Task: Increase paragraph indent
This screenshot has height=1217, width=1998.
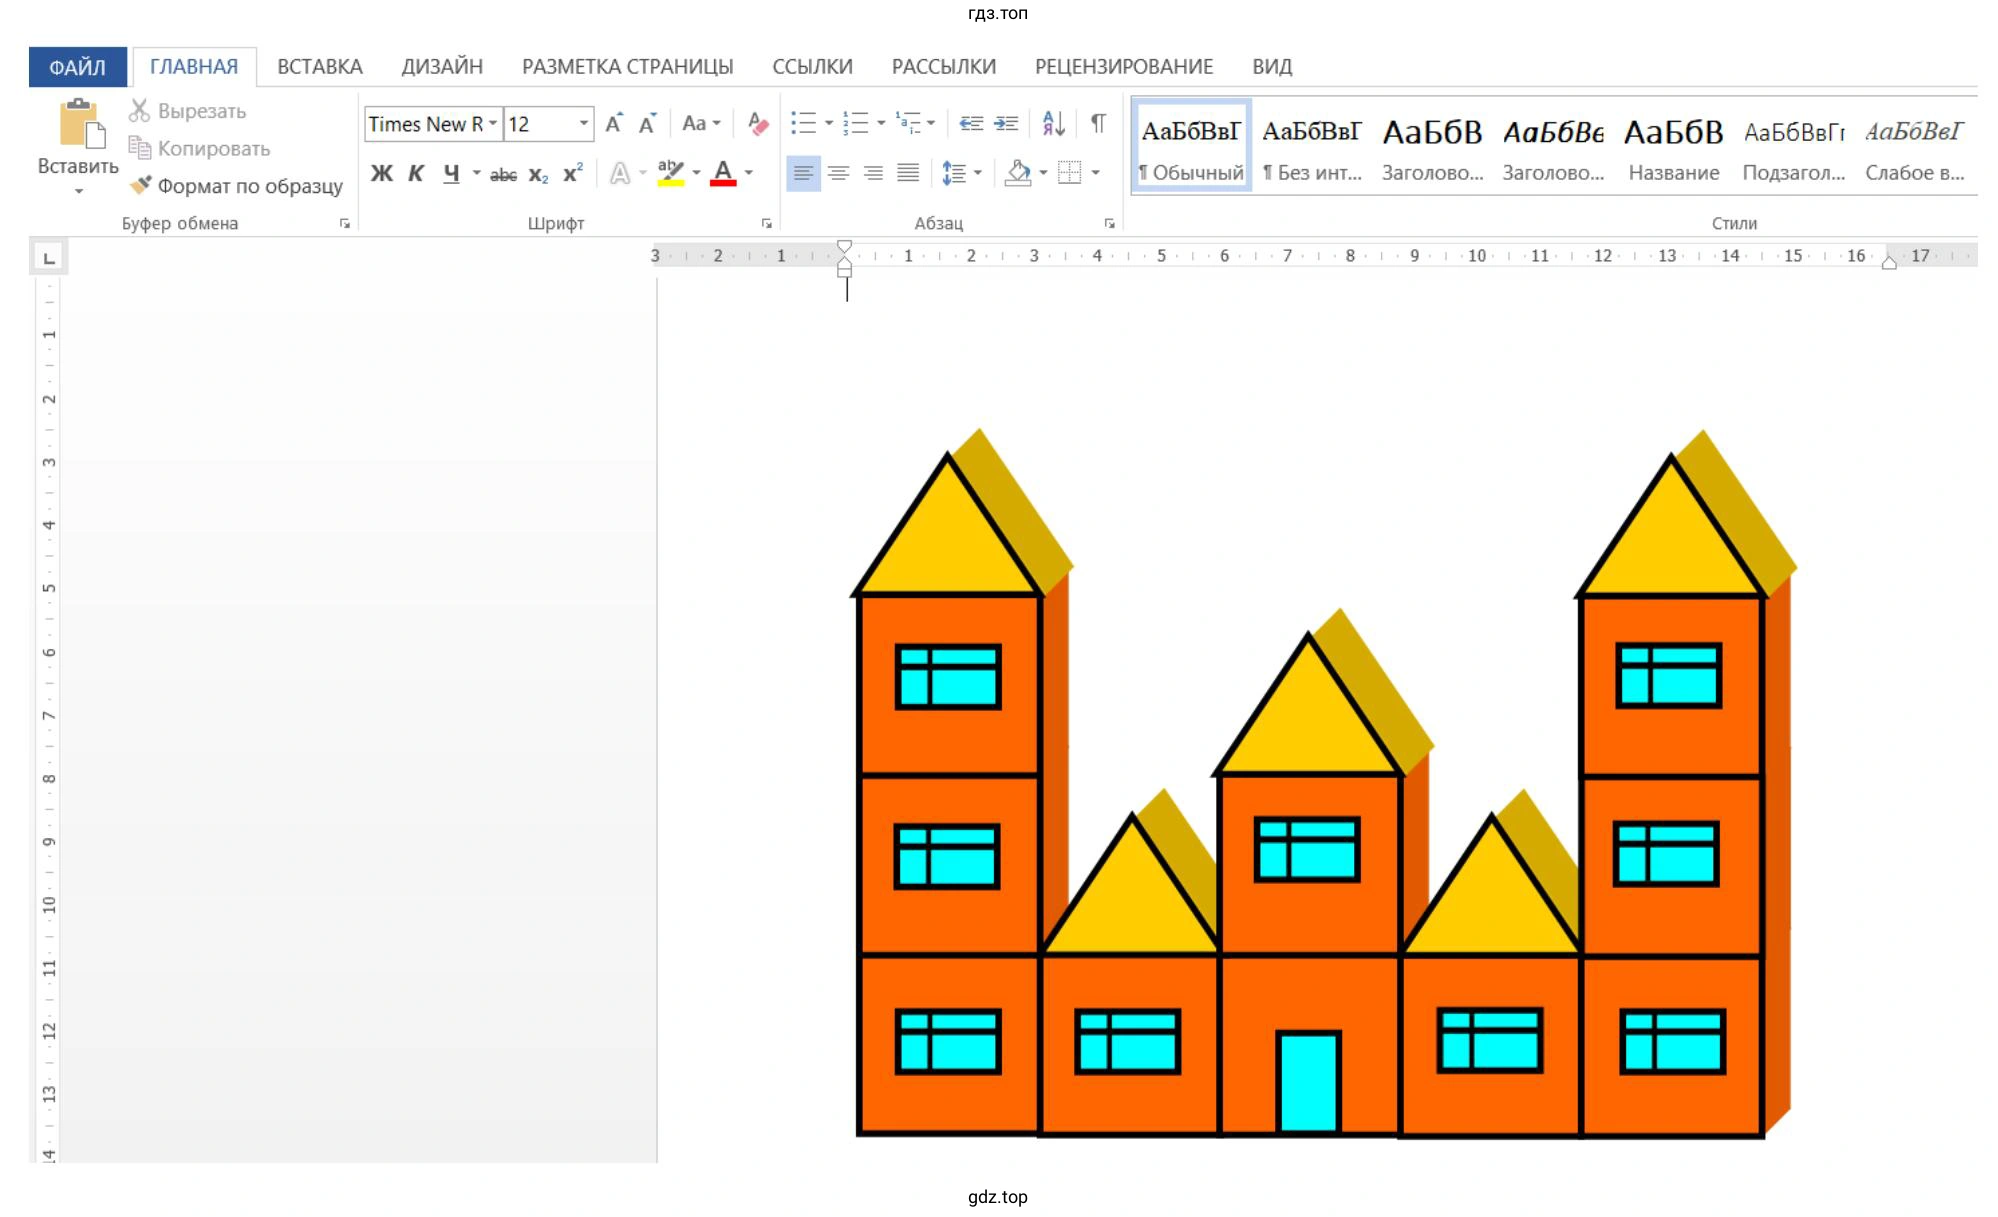Action: coord(1006,123)
